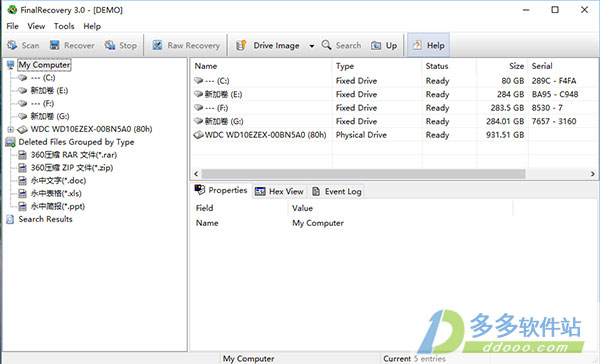Select WDC WD10EZEX physical drive in tree
This screenshot has width=600, height=364.
click(x=91, y=129)
